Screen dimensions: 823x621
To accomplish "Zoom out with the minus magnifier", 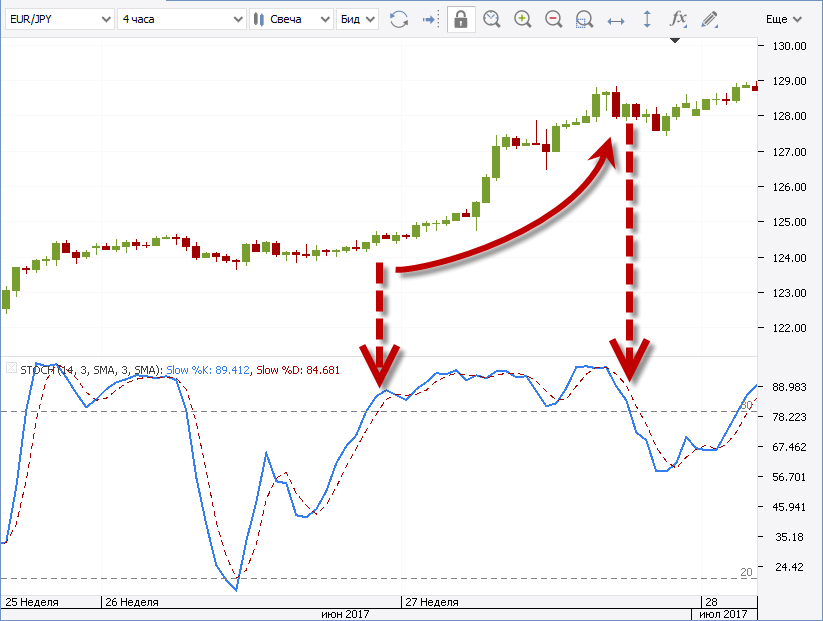I will (553, 19).
